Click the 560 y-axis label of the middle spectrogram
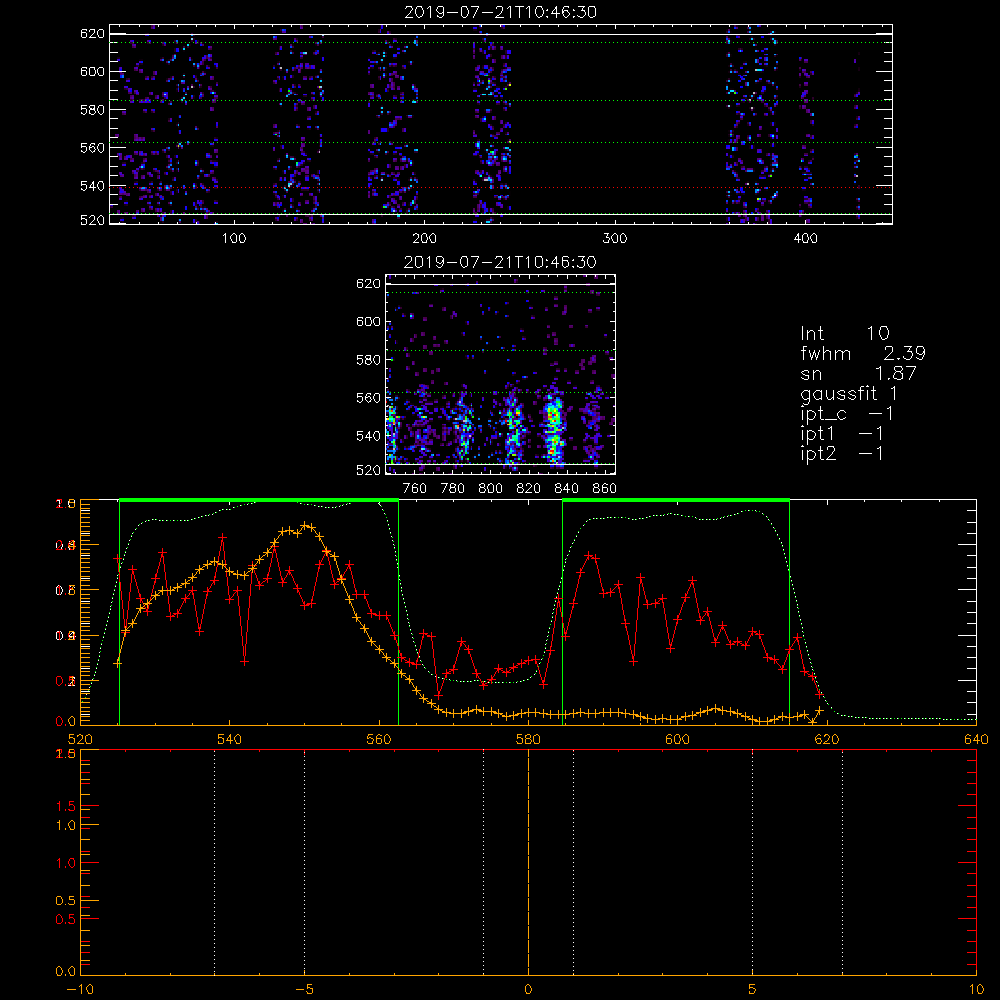 (x=369, y=398)
